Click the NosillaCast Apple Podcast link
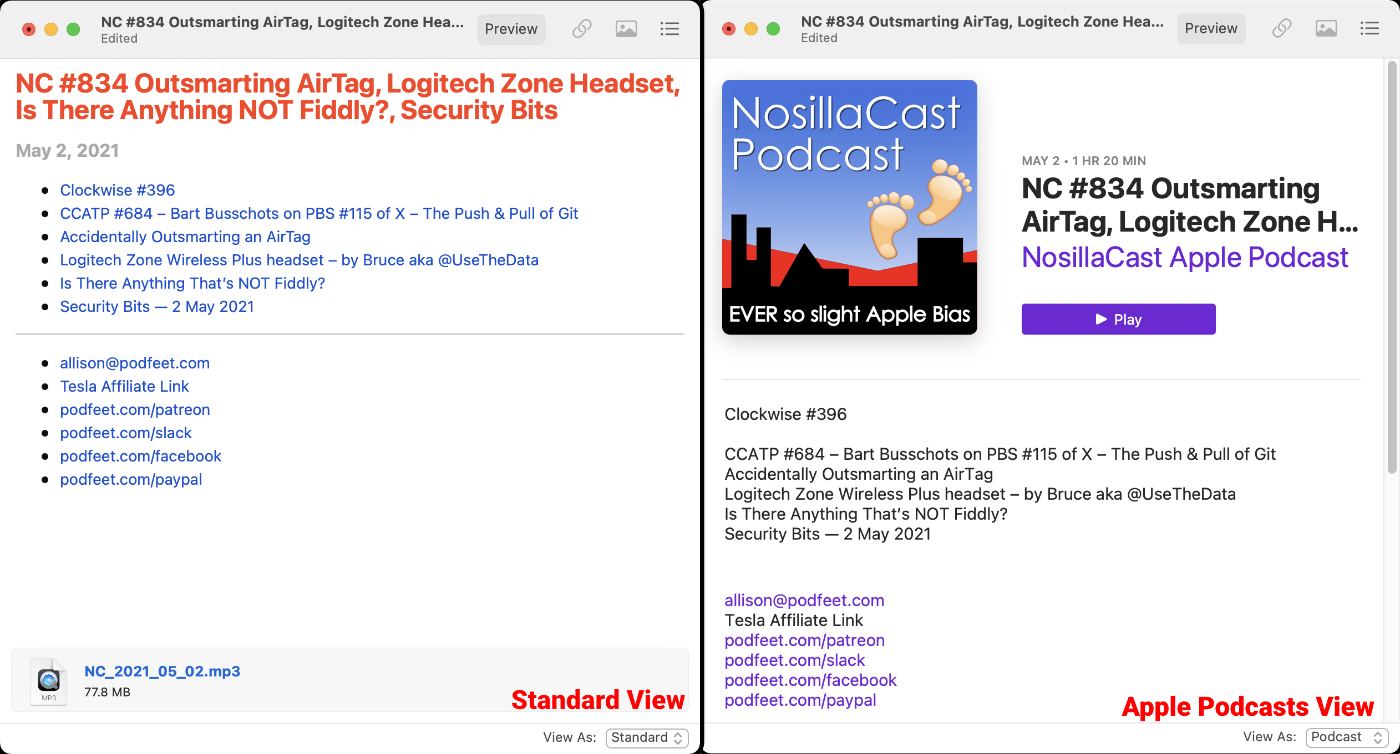The image size is (1400, 754). coord(1185,257)
